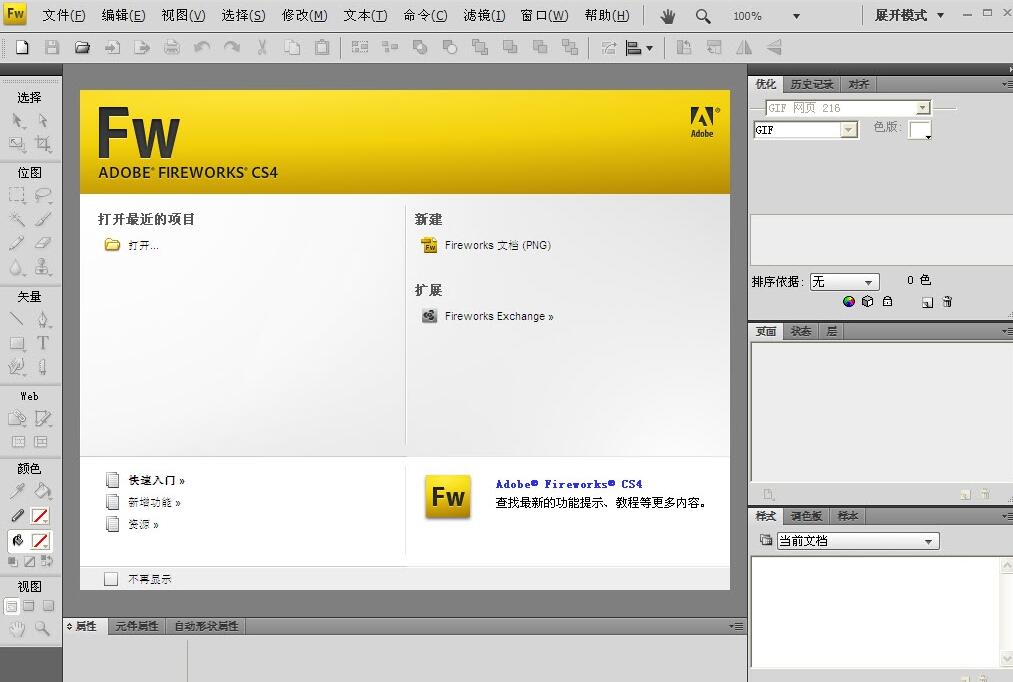Select the Rubber Stamp tool
Image resolution: width=1013 pixels, height=682 pixels.
pos(43,267)
